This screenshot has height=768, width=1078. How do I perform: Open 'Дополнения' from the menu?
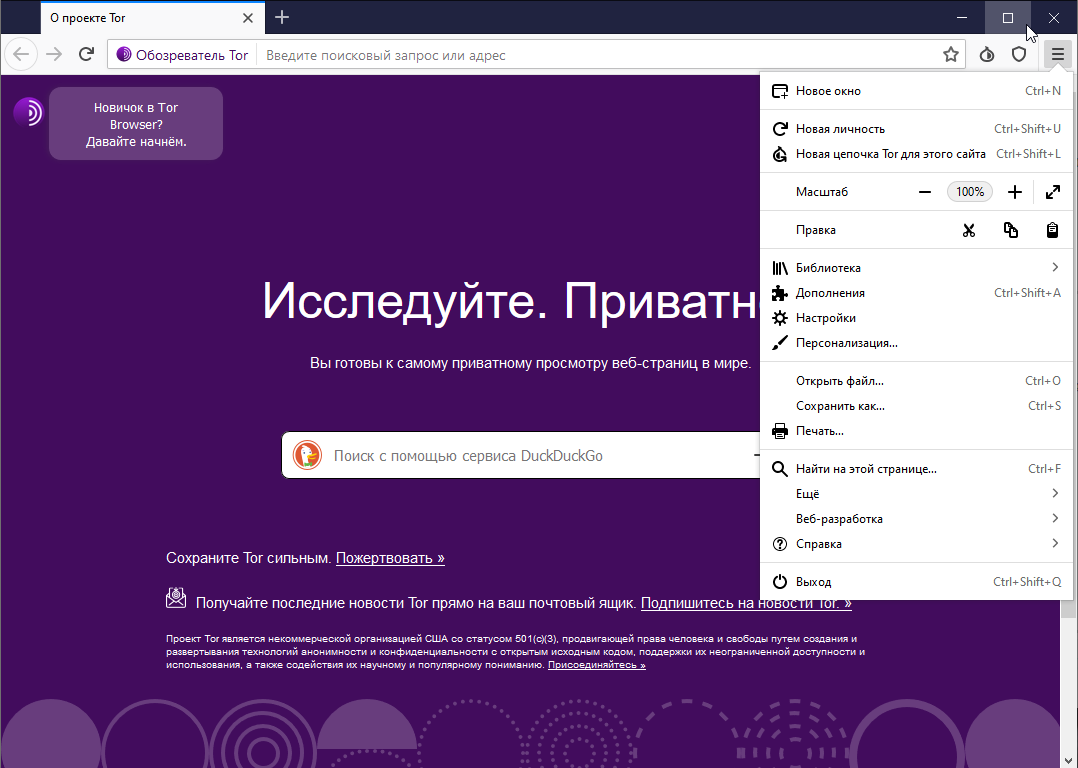click(x=916, y=293)
